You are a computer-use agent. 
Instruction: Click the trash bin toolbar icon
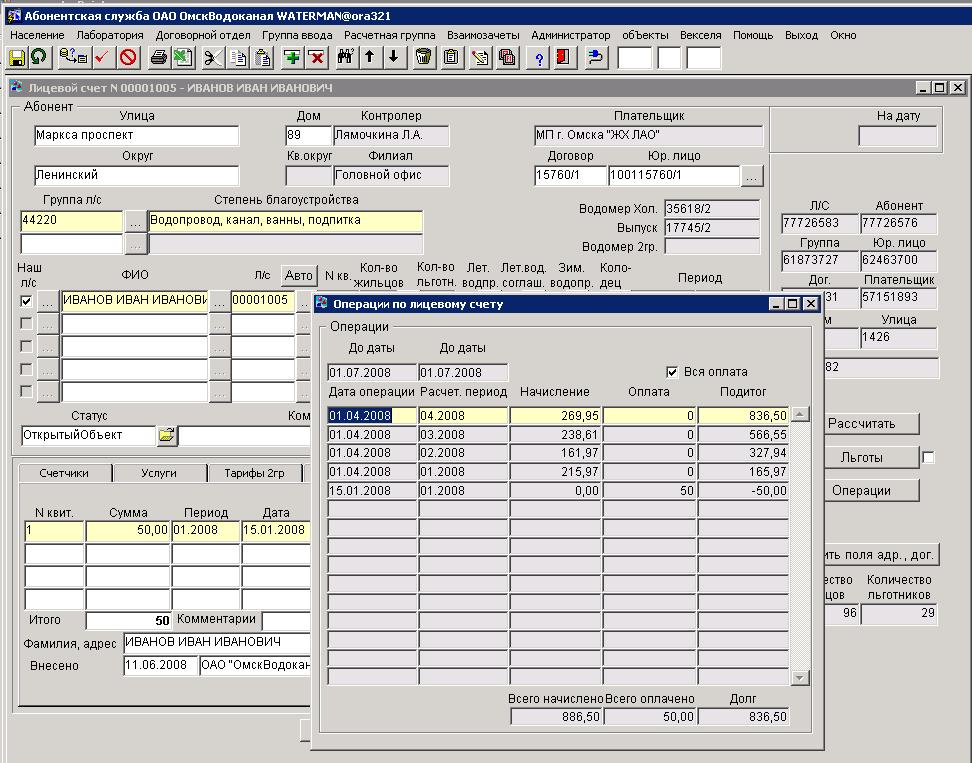(424, 57)
